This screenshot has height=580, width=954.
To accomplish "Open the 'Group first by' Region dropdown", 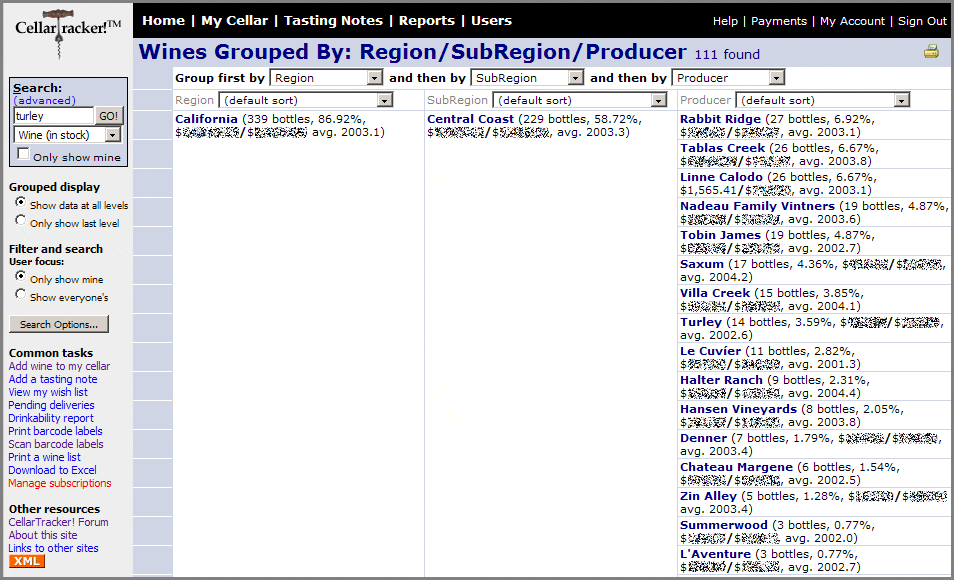I will [326, 78].
